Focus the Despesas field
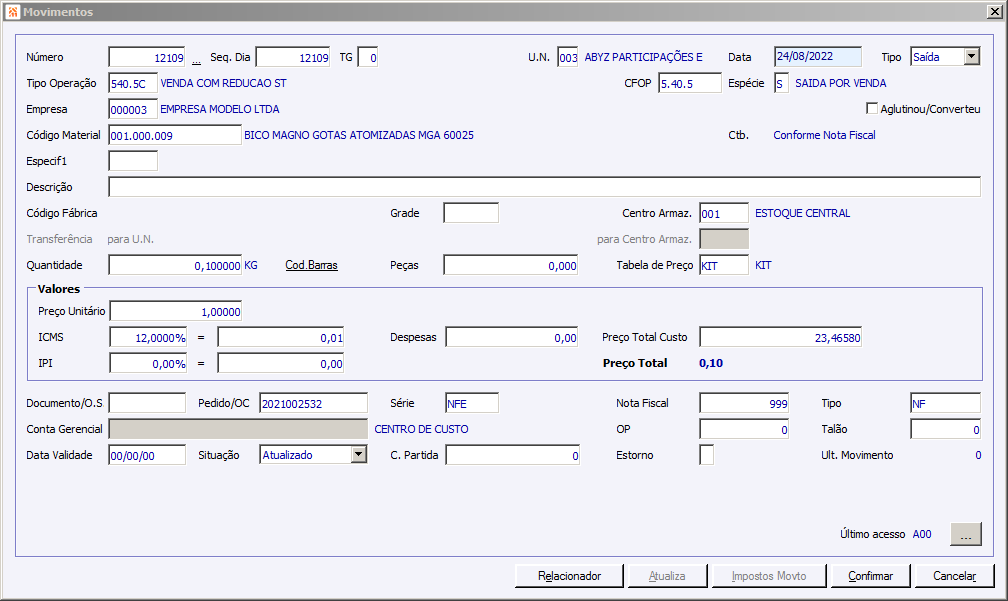Screen dimensions: 1008x601 tap(512, 337)
